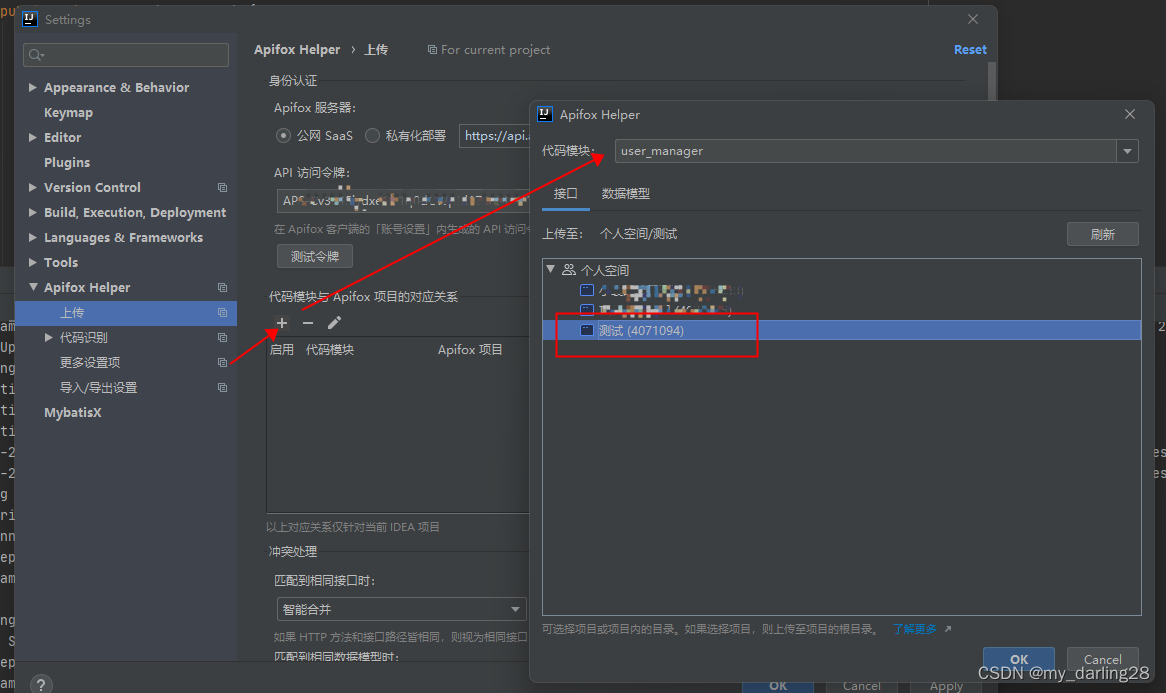This screenshot has height=693, width=1166.
Task: Click the search icon in Settings search box
Action: click(36, 55)
